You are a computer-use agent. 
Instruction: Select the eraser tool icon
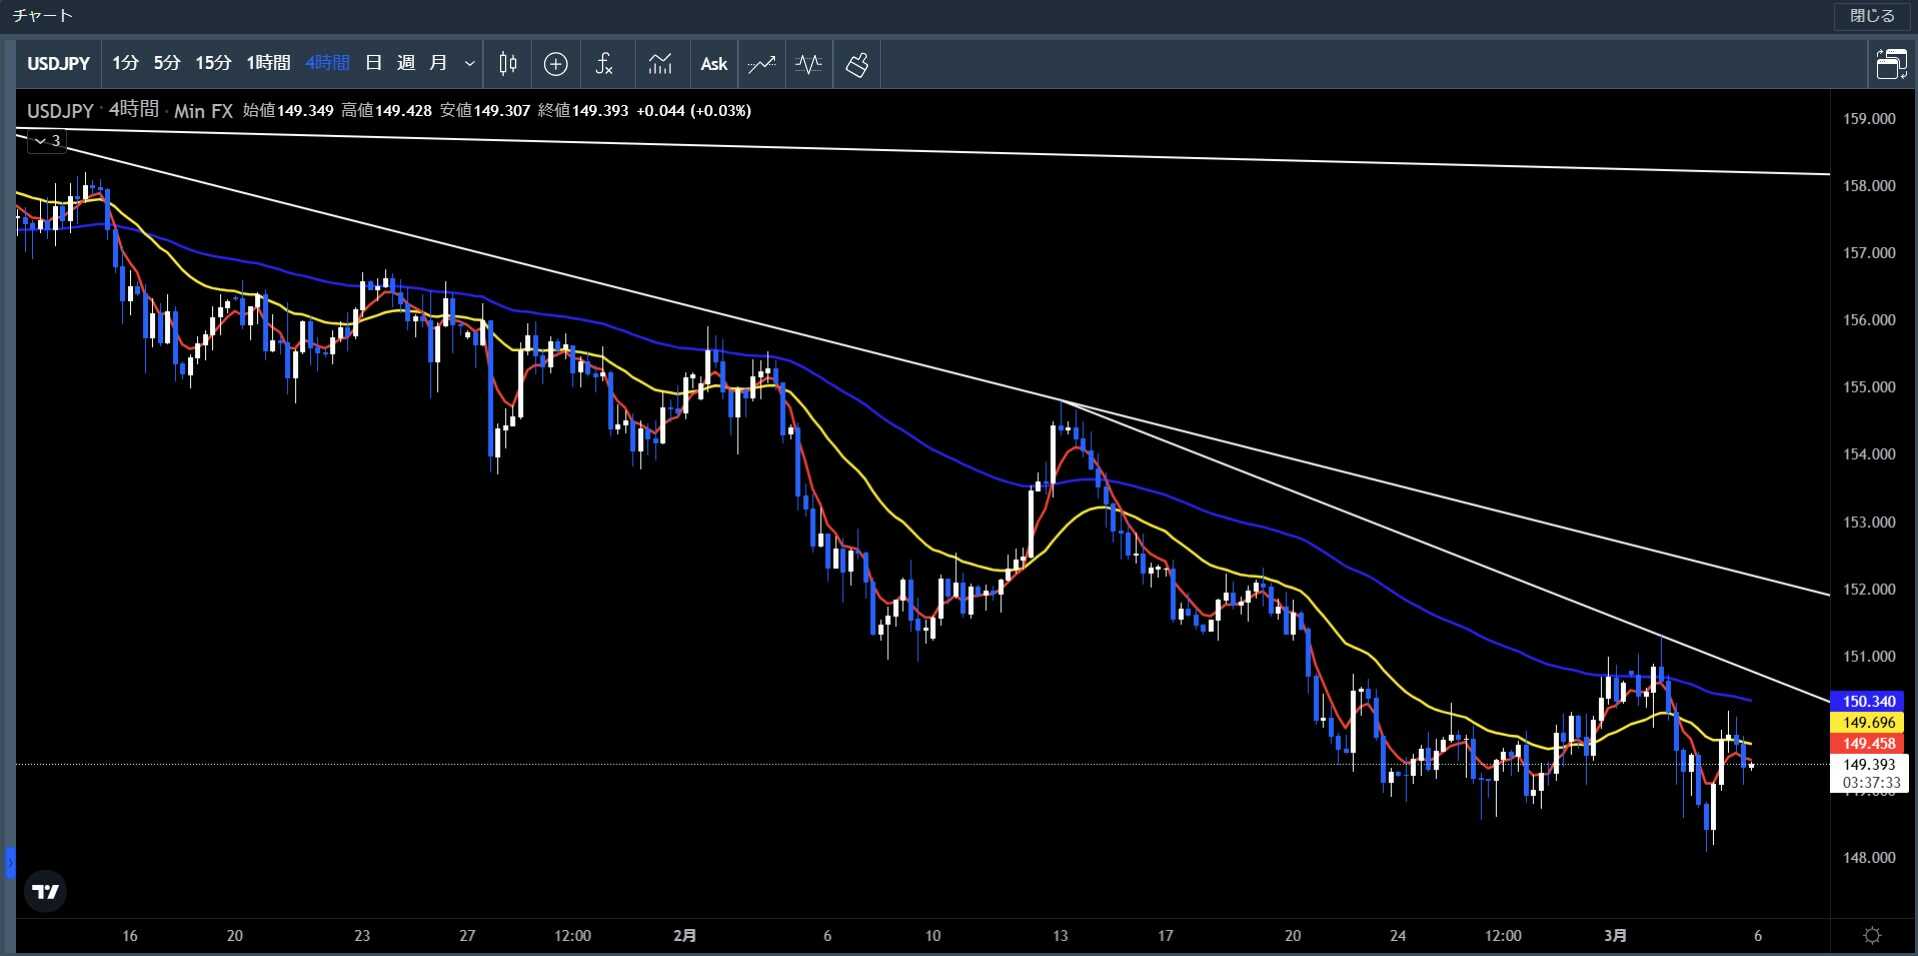point(857,64)
